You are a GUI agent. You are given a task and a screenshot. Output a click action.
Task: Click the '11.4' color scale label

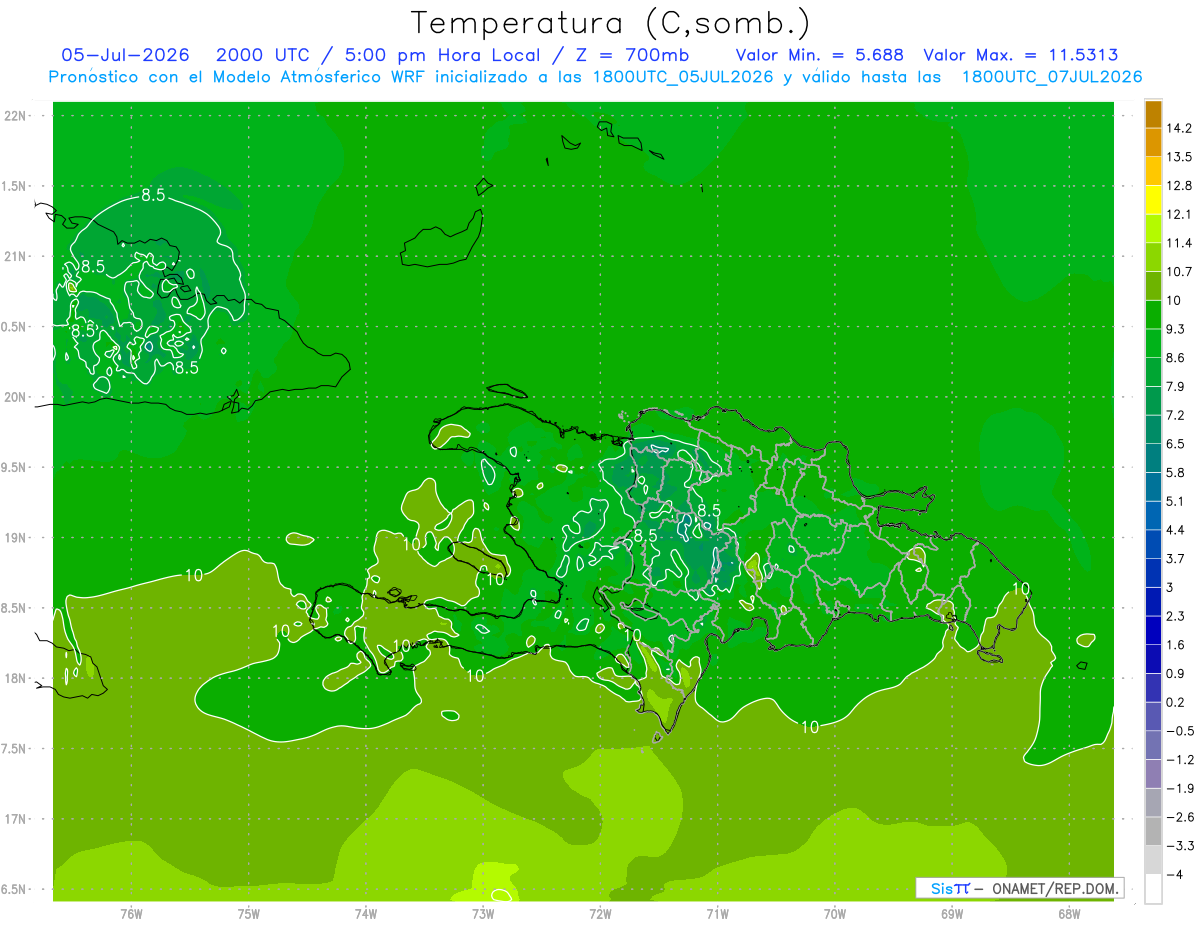pyautogui.click(x=1179, y=243)
